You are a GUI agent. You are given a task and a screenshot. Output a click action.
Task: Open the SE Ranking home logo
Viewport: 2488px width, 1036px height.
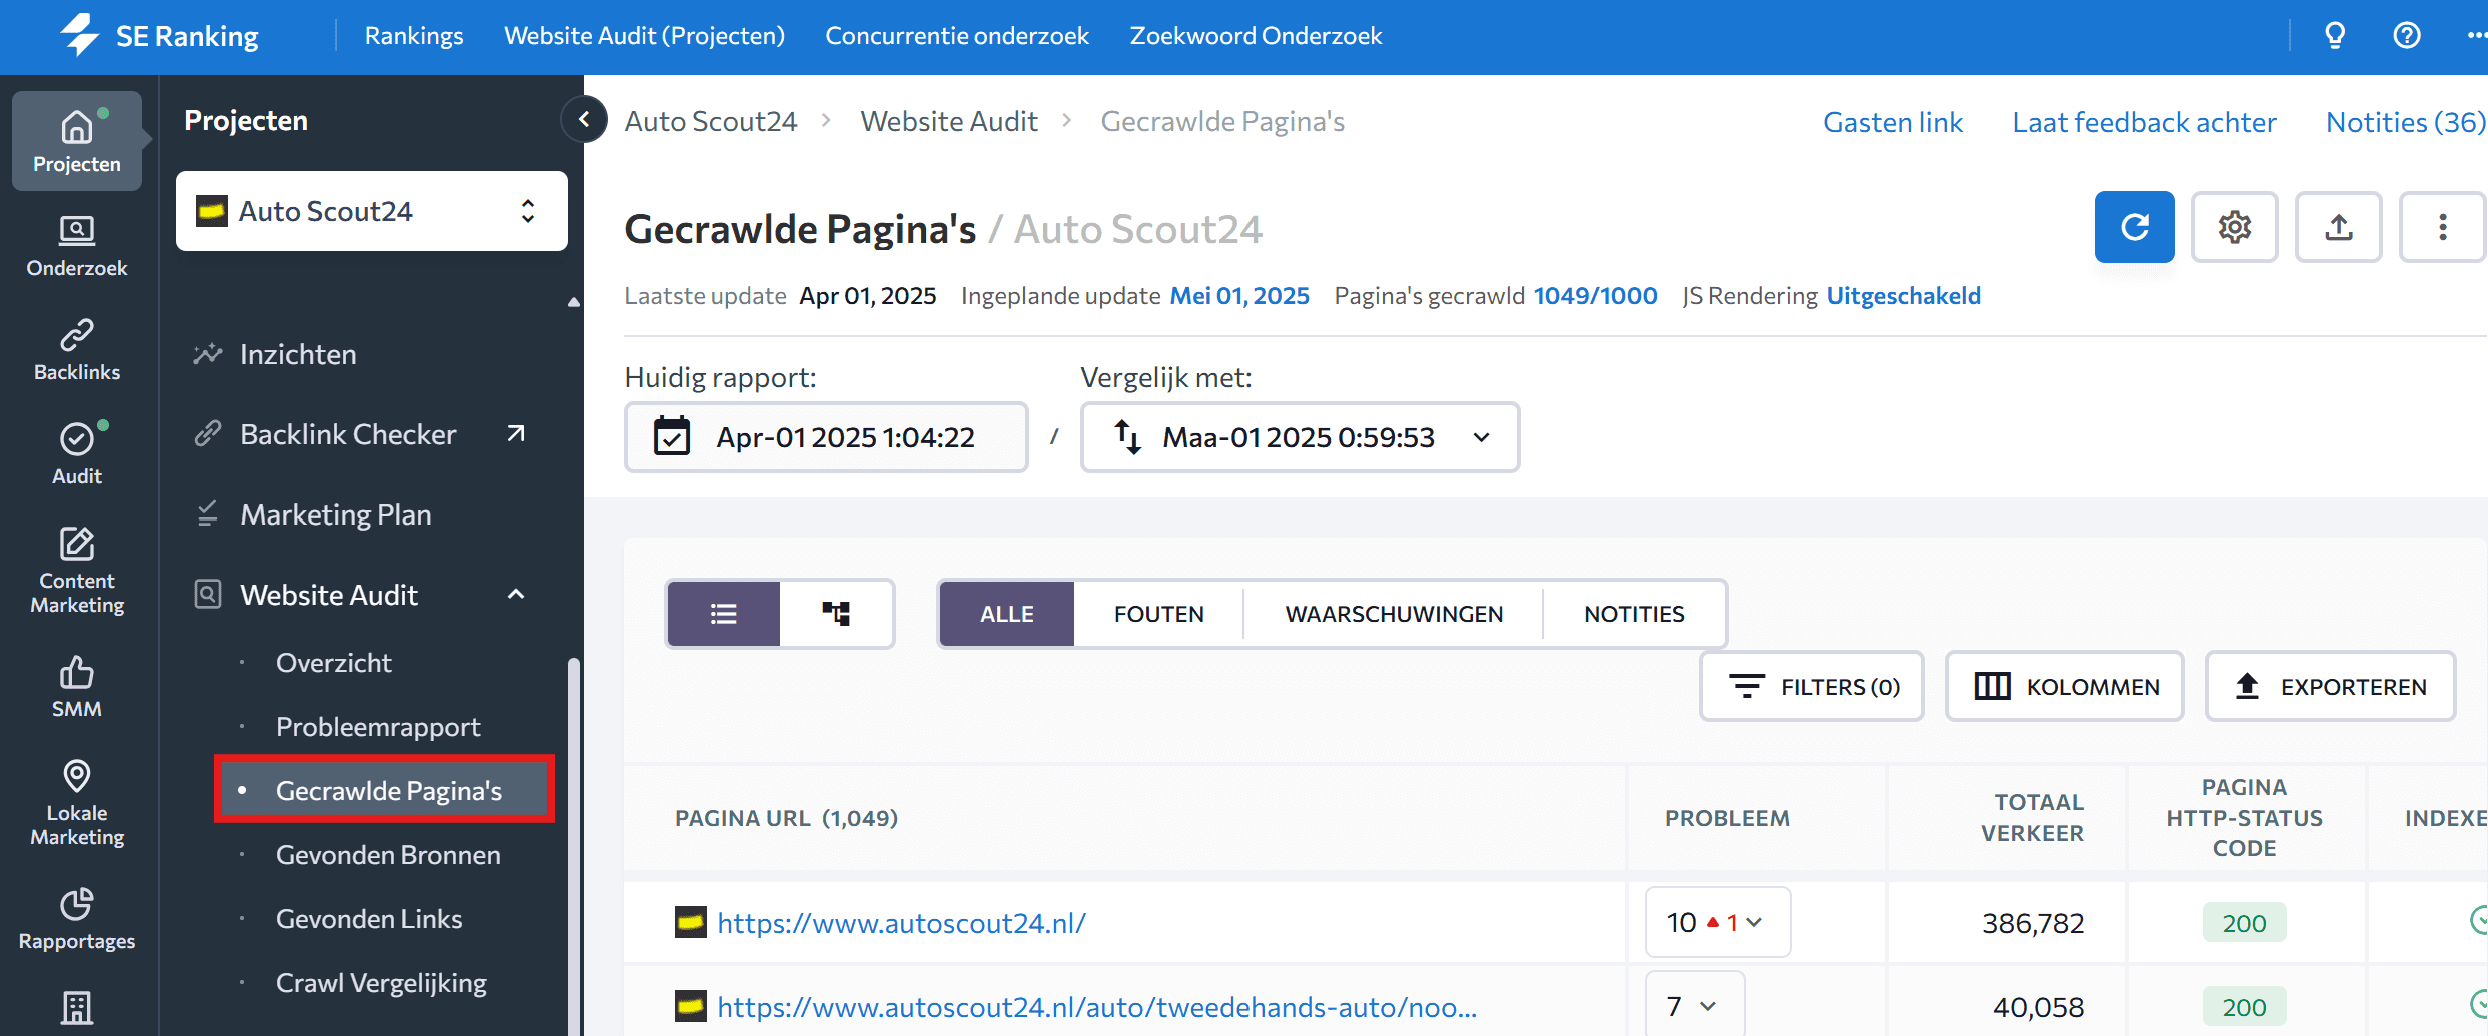tap(159, 36)
